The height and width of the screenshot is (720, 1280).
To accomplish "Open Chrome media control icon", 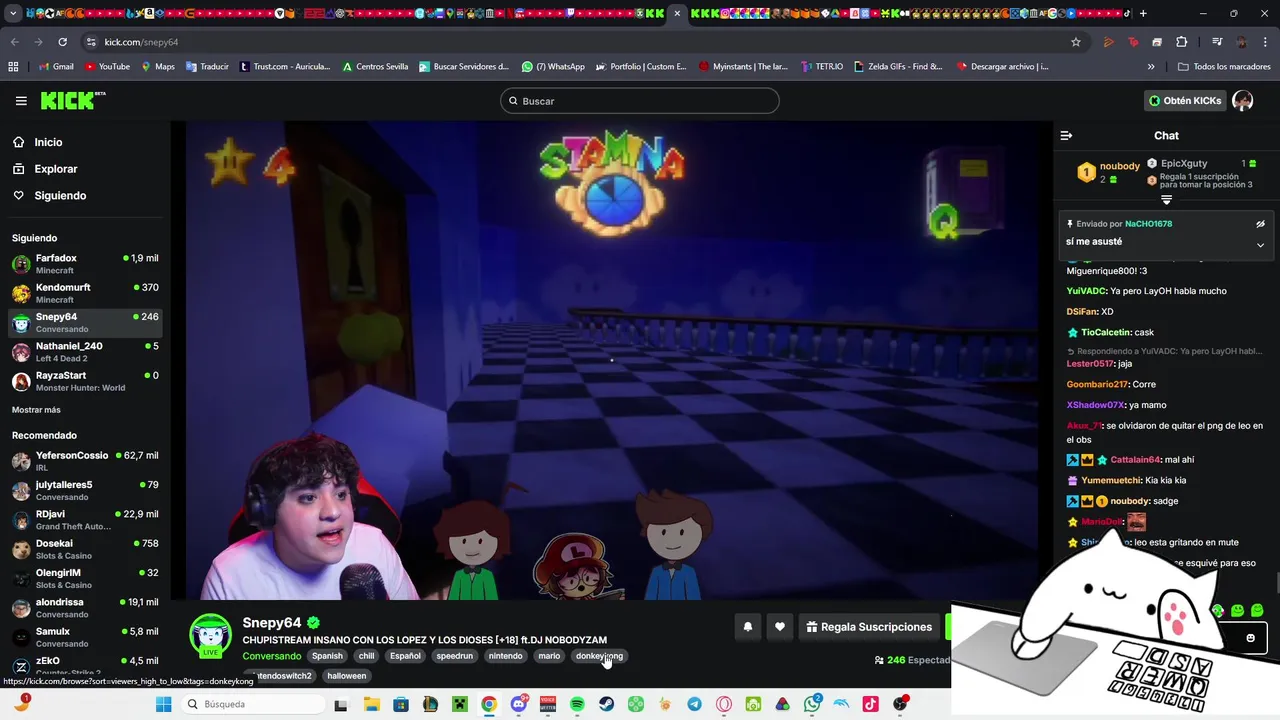I will 1217,42.
